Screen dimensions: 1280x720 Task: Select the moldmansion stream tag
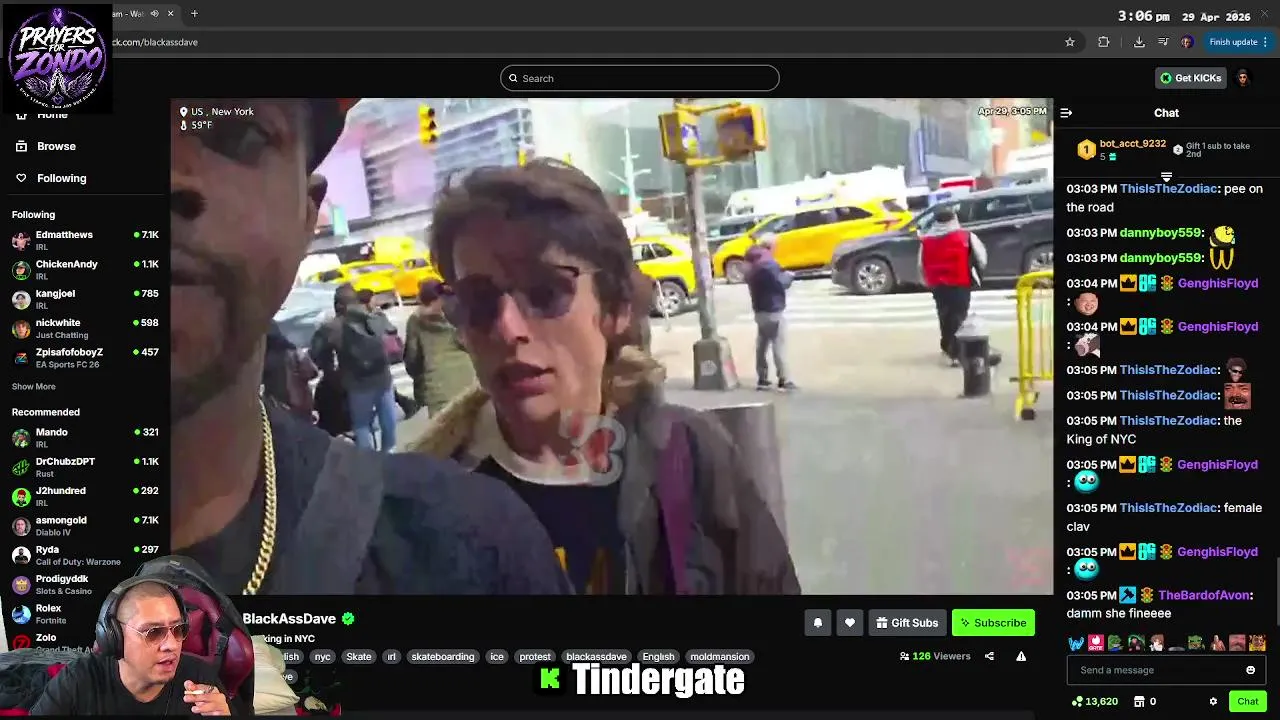719,657
